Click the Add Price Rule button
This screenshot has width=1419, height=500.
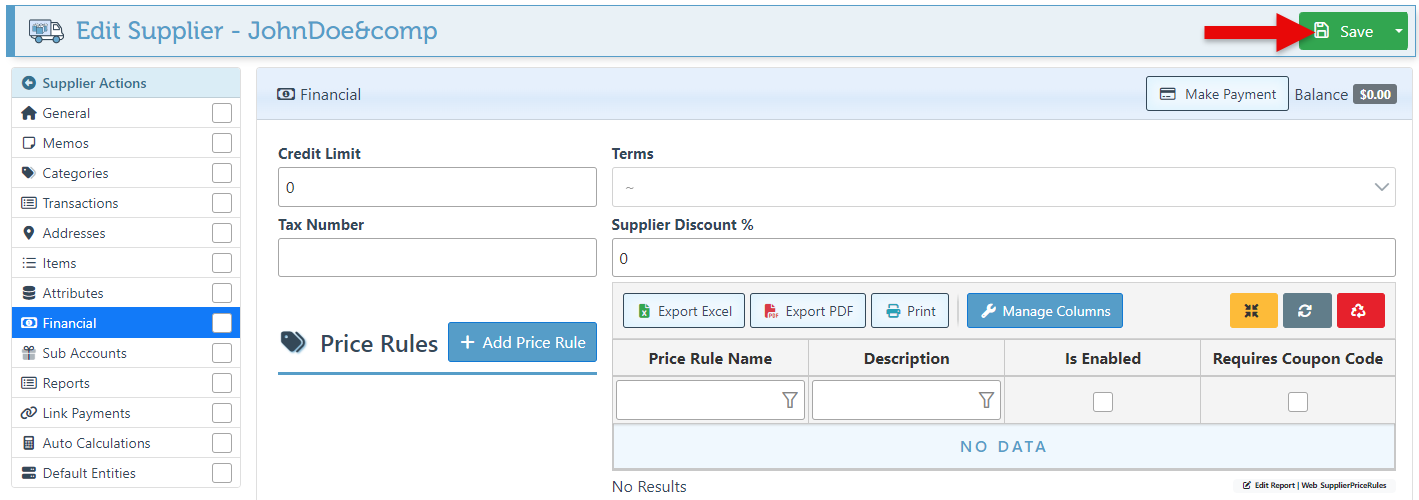pos(522,342)
